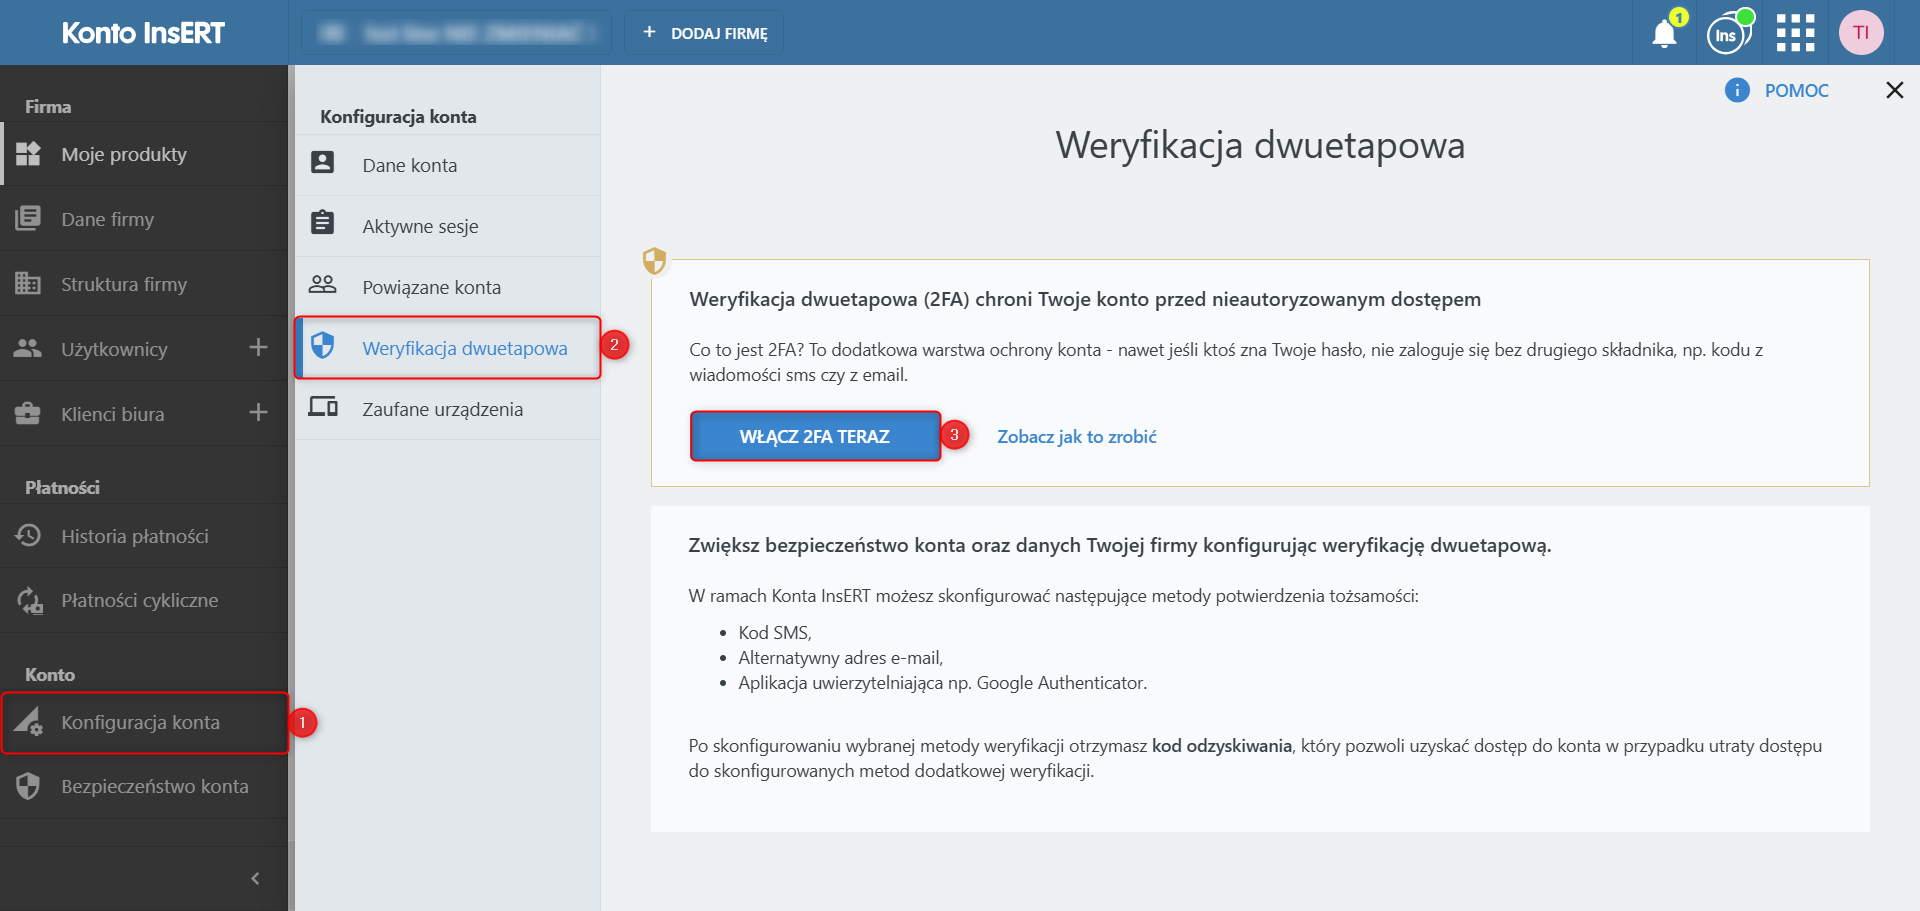Click the Płatności cykliczne icon
1920x911 pixels.
click(29, 600)
